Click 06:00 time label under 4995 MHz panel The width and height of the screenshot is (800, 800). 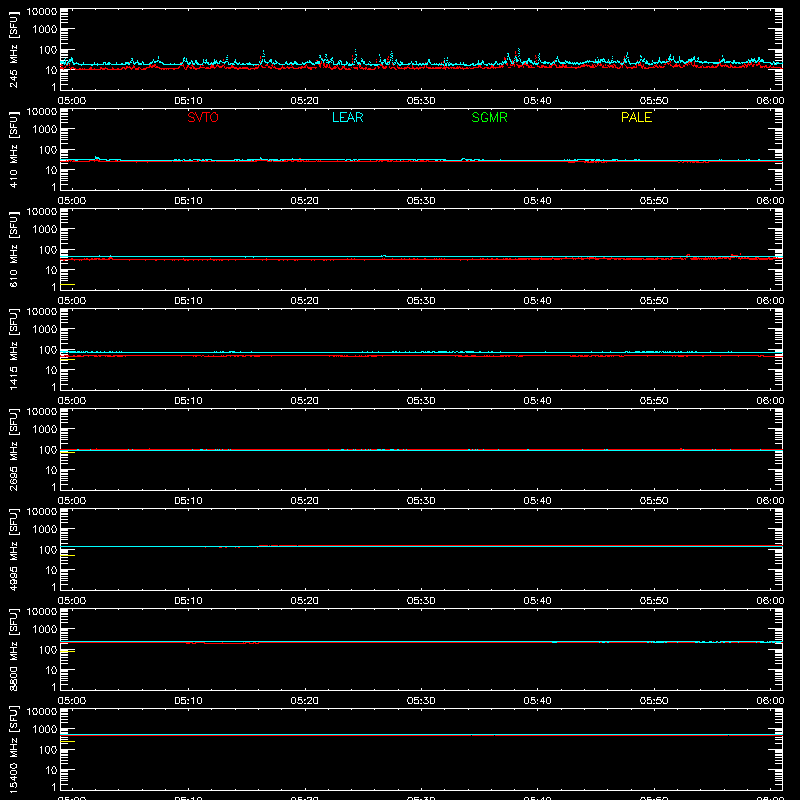click(770, 601)
